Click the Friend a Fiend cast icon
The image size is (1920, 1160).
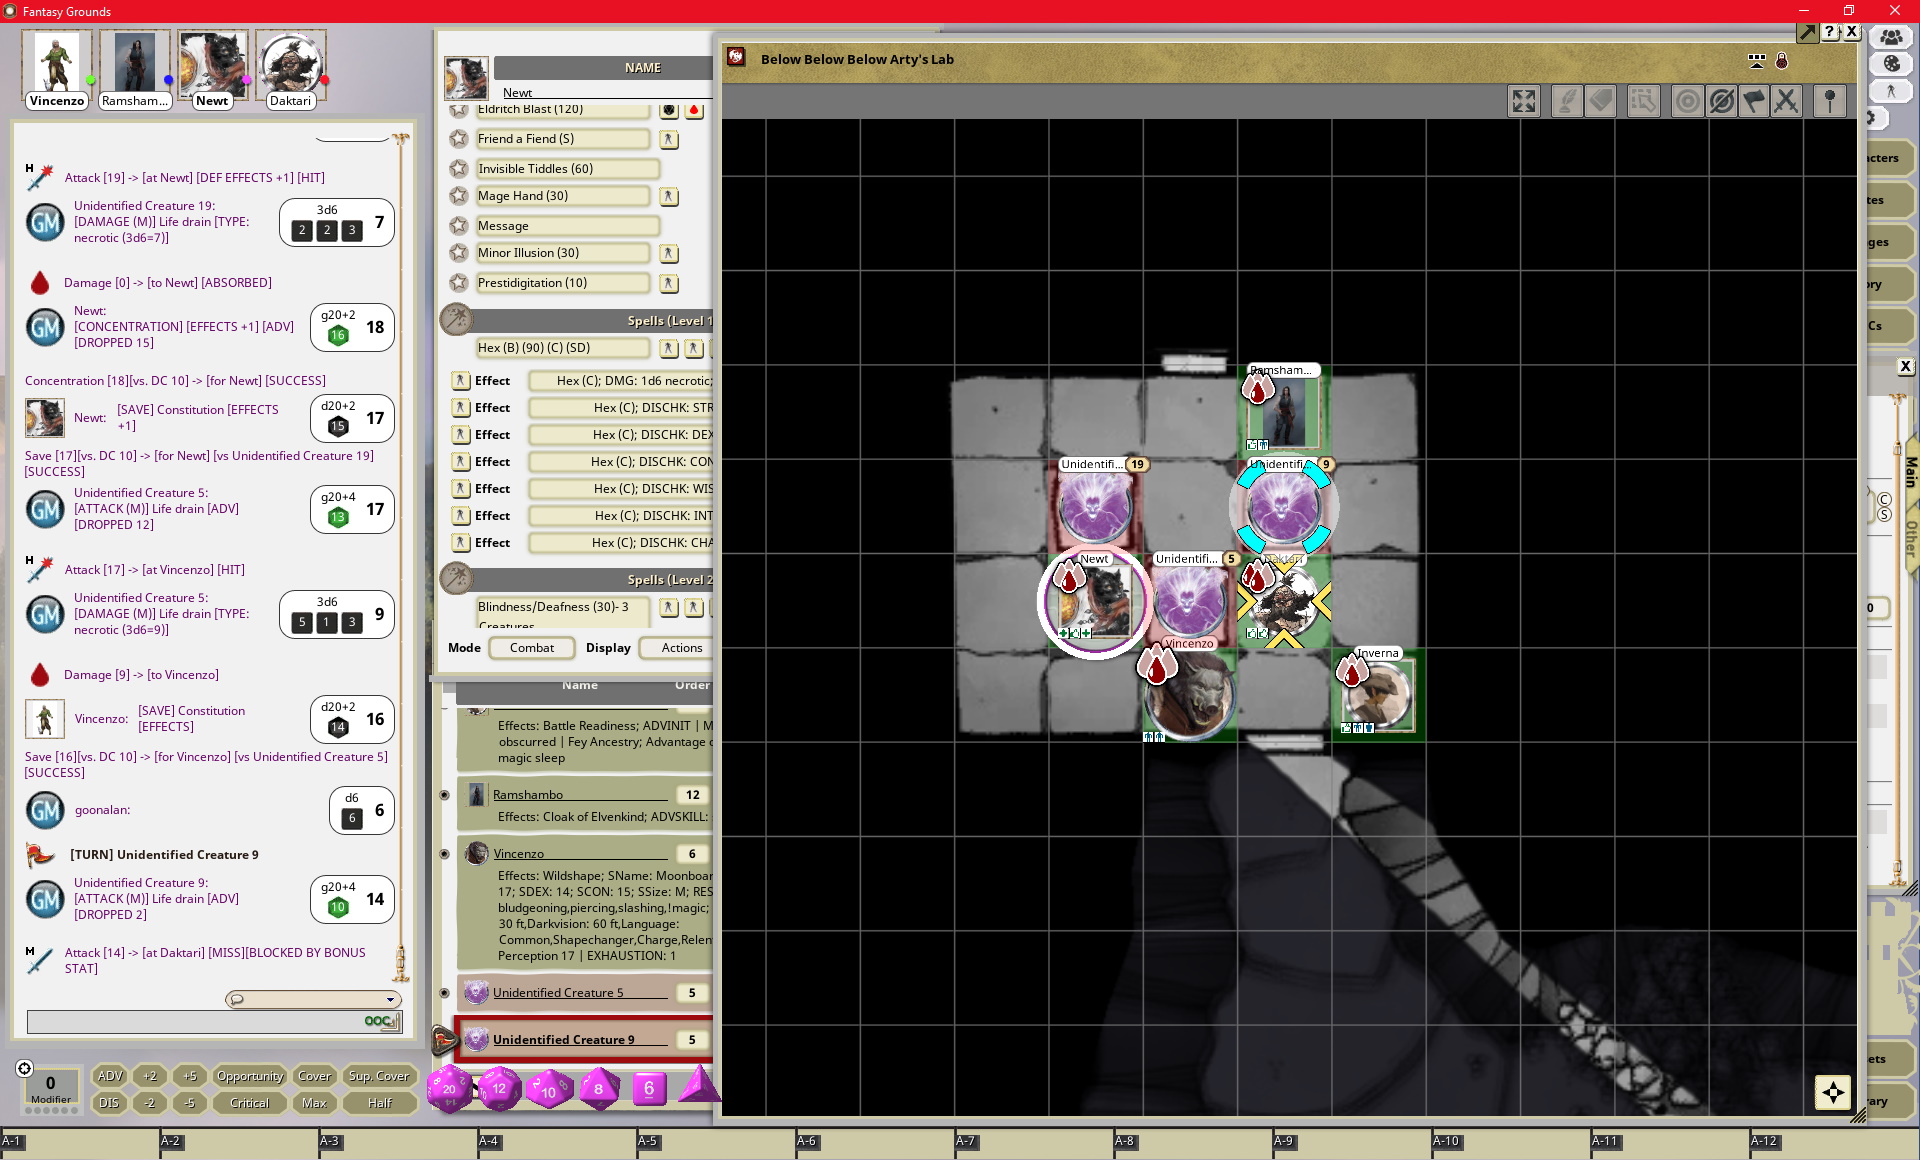point(669,139)
